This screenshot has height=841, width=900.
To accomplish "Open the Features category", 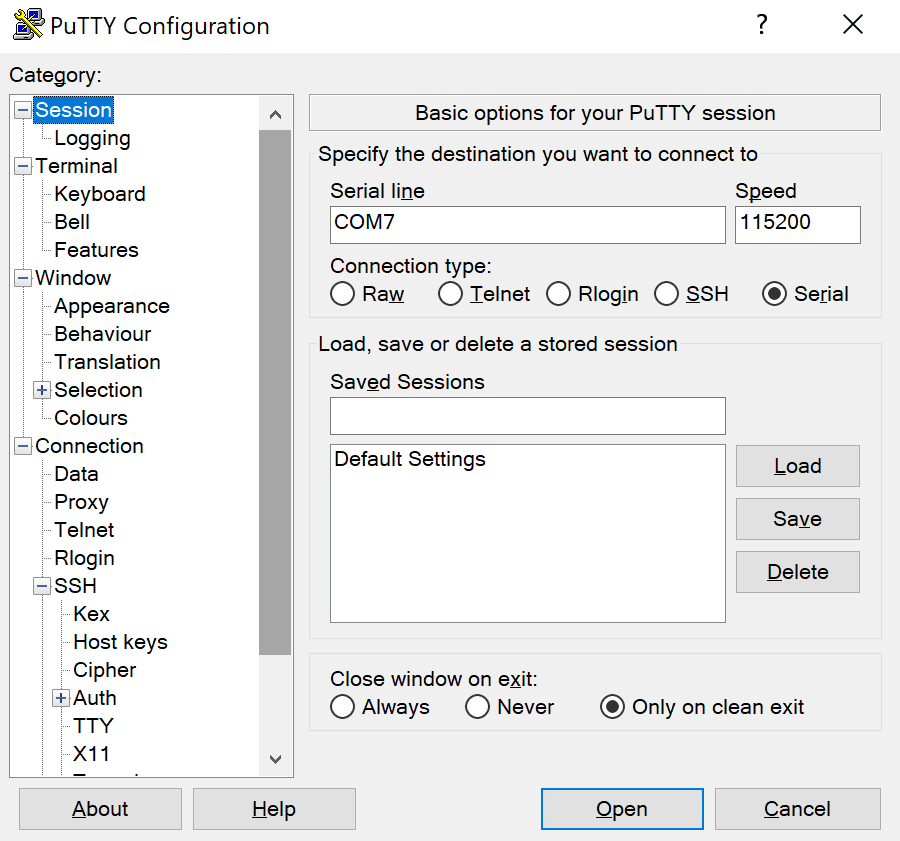I will coord(96,250).
